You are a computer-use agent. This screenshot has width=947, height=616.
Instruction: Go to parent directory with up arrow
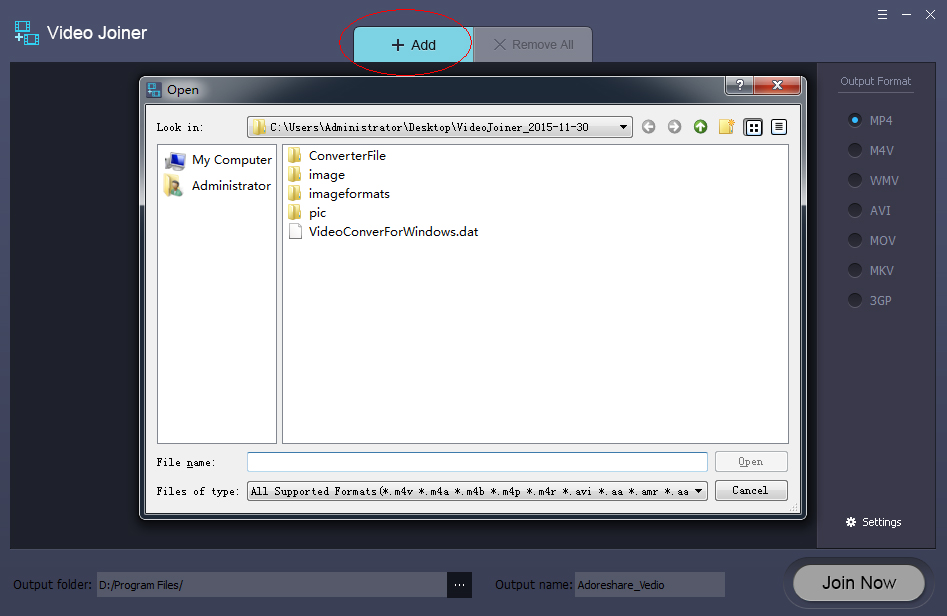pyautogui.click(x=700, y=127)
